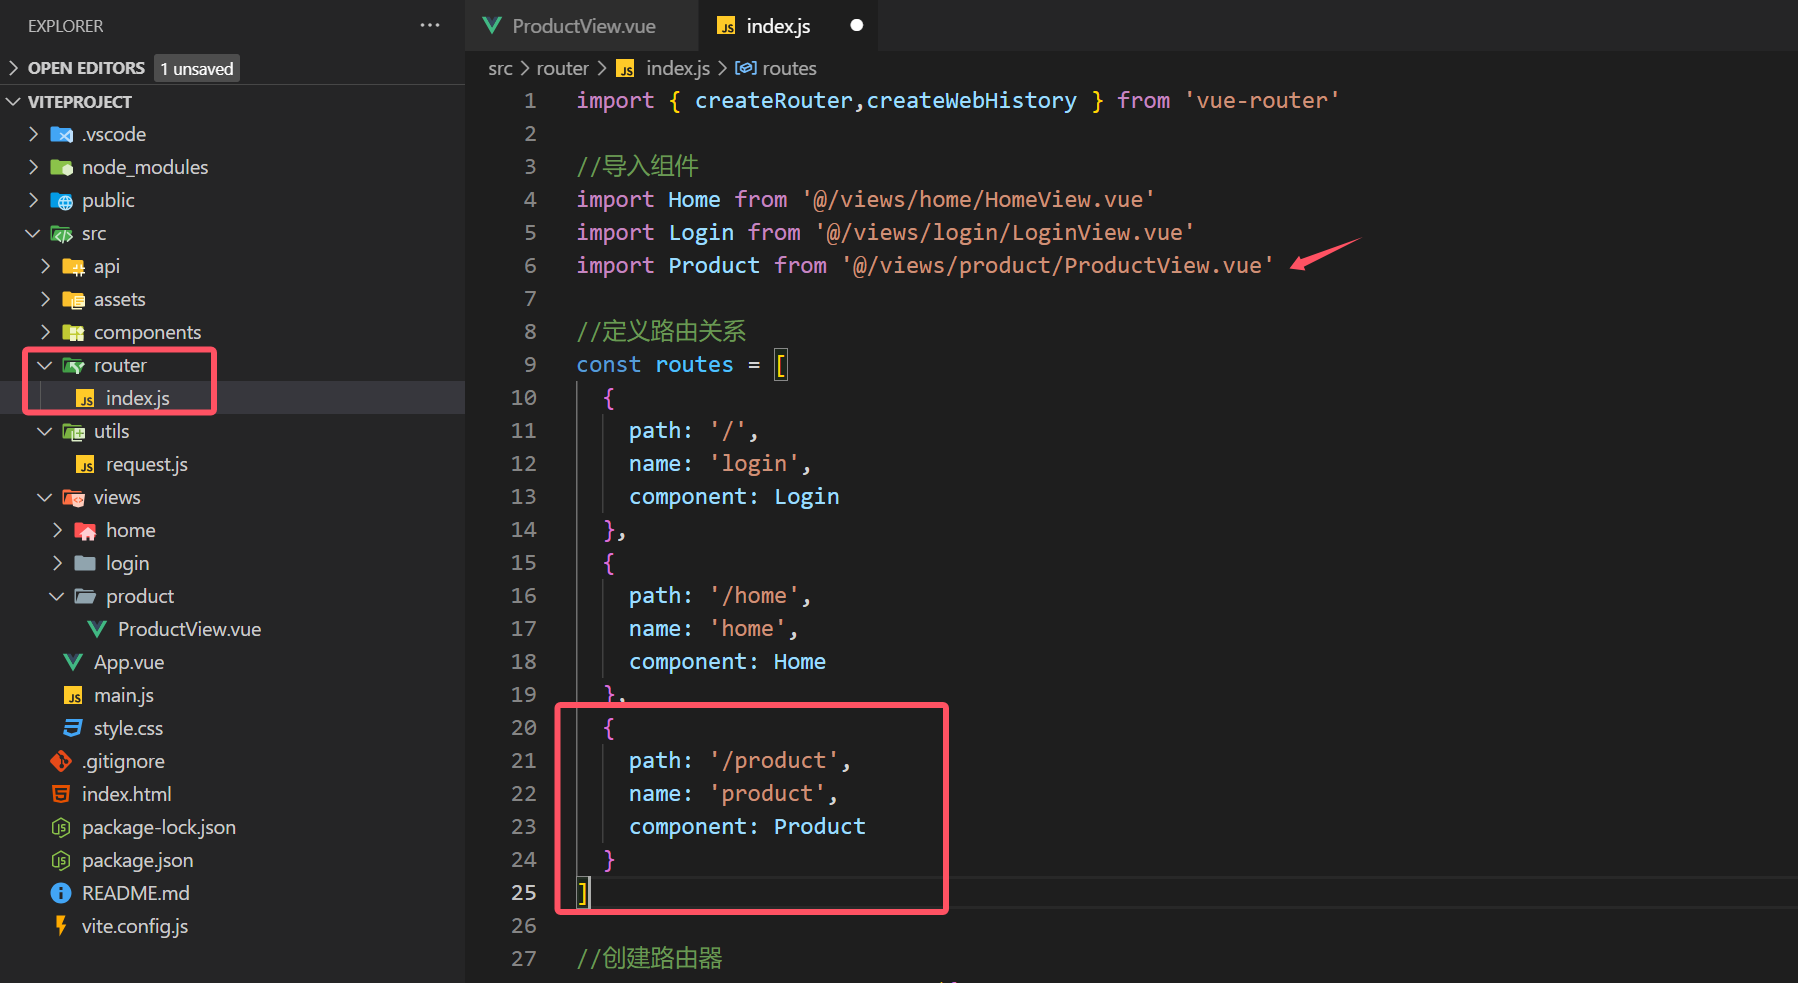This screenshot has height=983, width=1798.
Task: Click the .vscode folder icon
Action: pos(62,135)
